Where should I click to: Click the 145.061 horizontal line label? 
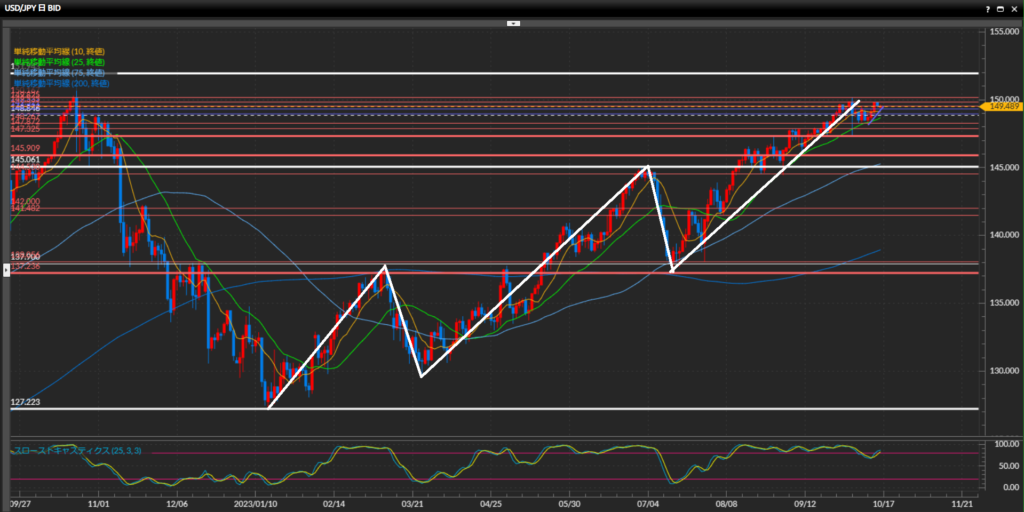(24, 159)
